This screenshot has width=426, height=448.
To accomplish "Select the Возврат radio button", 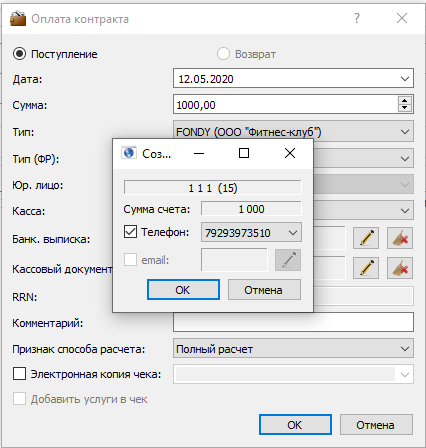I will 223,54.
